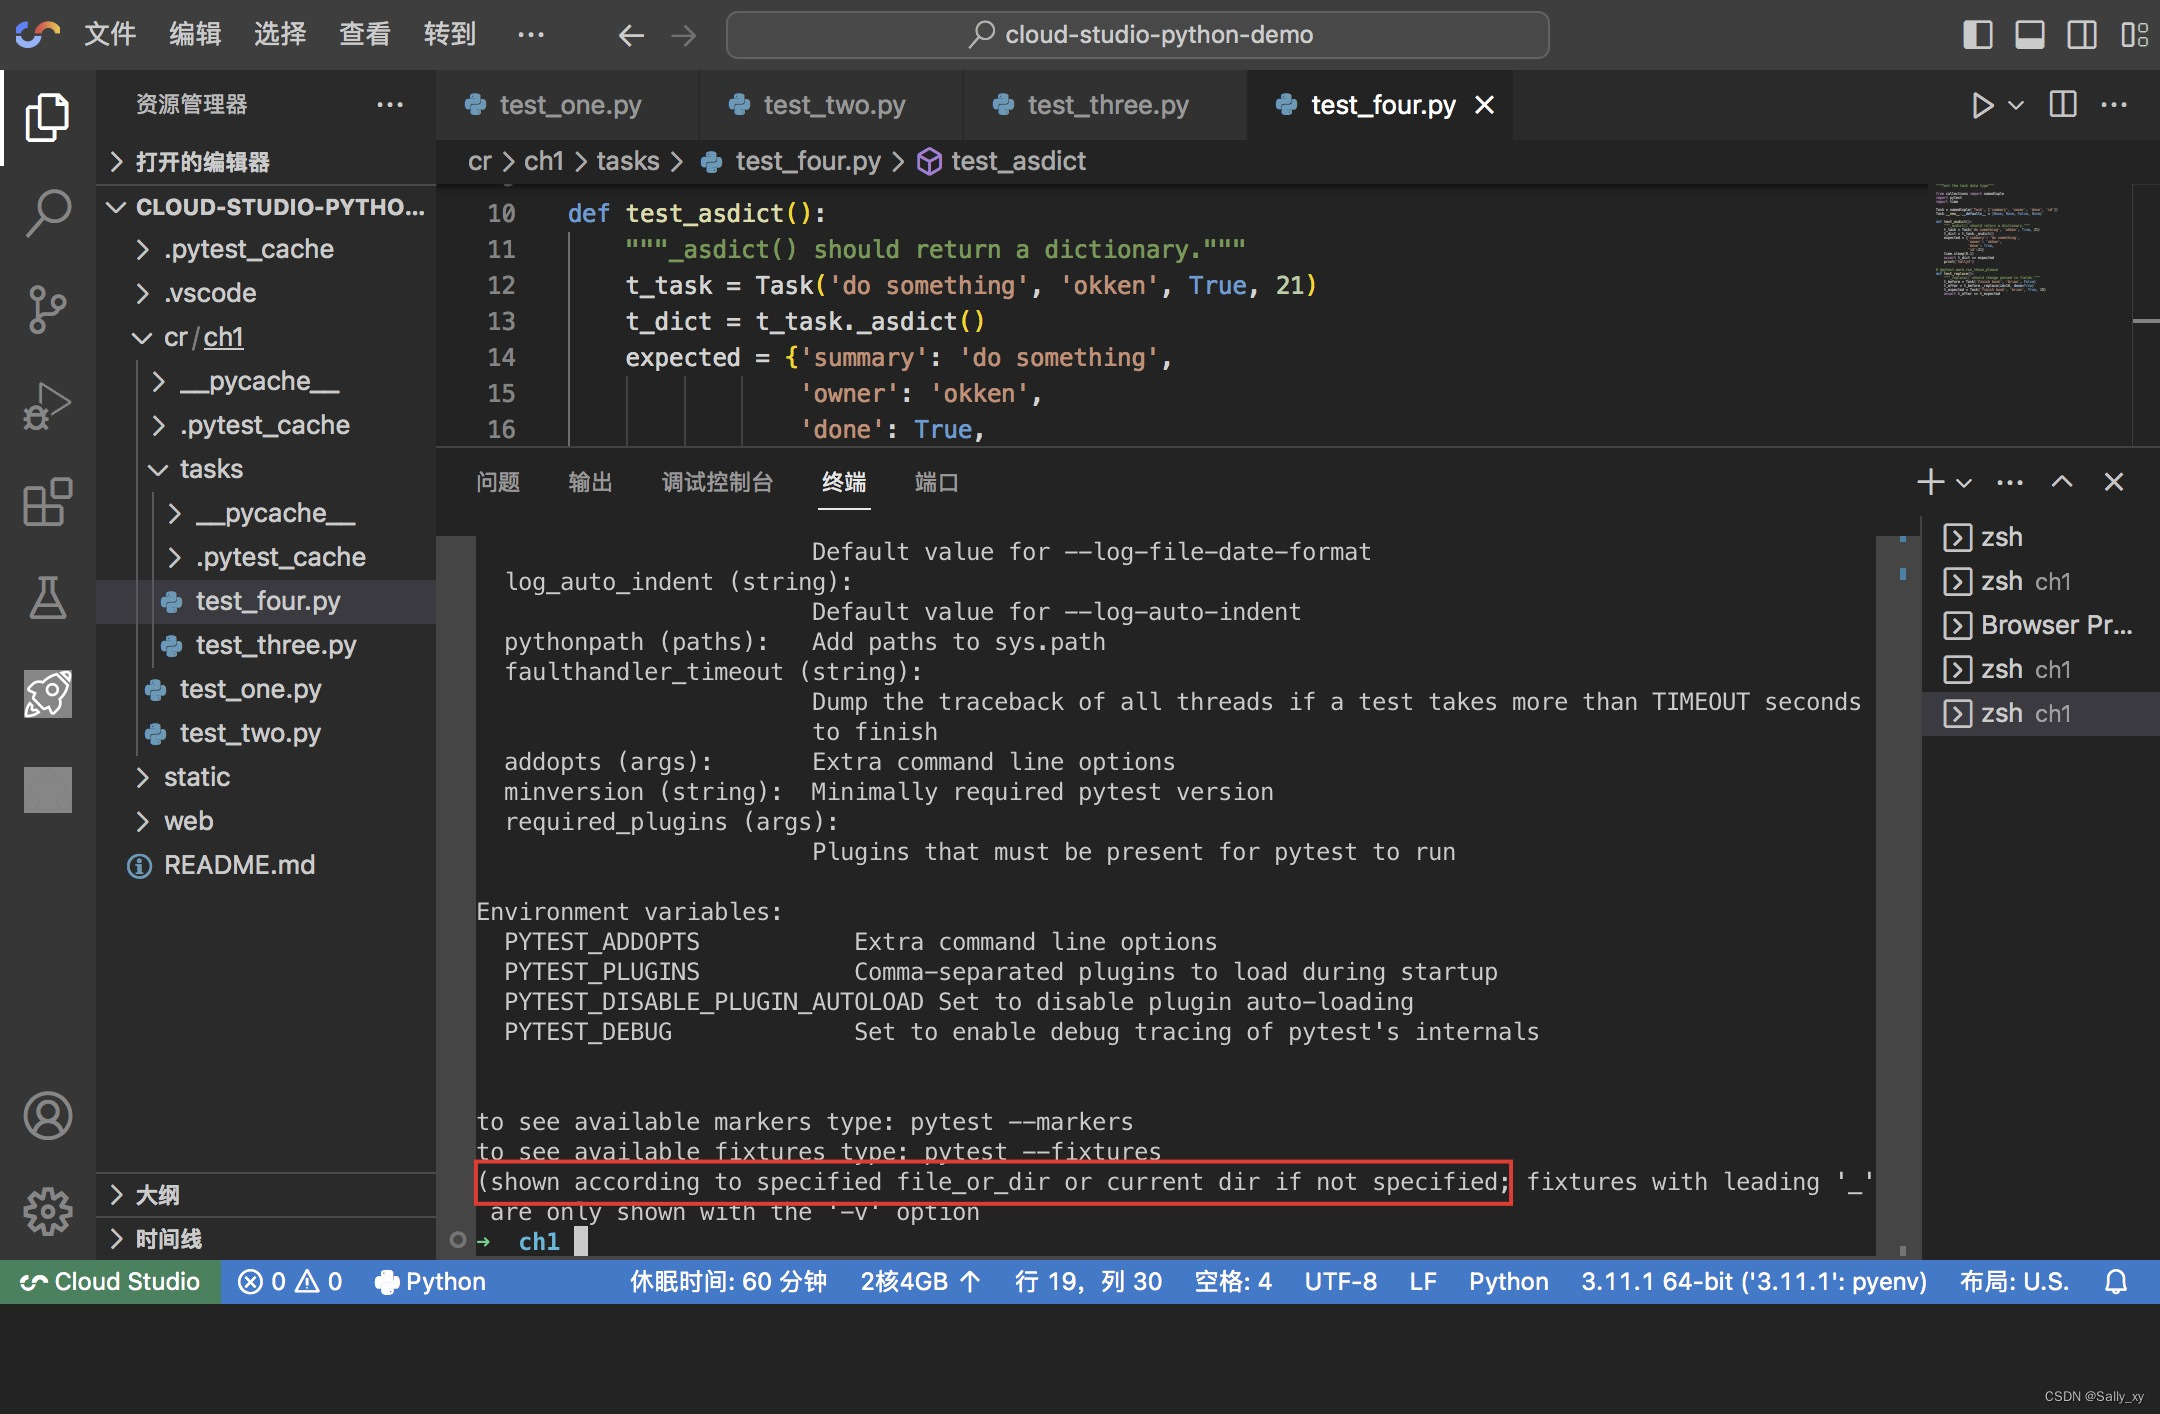Open the 编辑 menu
Screen dimensions: 2160x1414
click(195, 34)
